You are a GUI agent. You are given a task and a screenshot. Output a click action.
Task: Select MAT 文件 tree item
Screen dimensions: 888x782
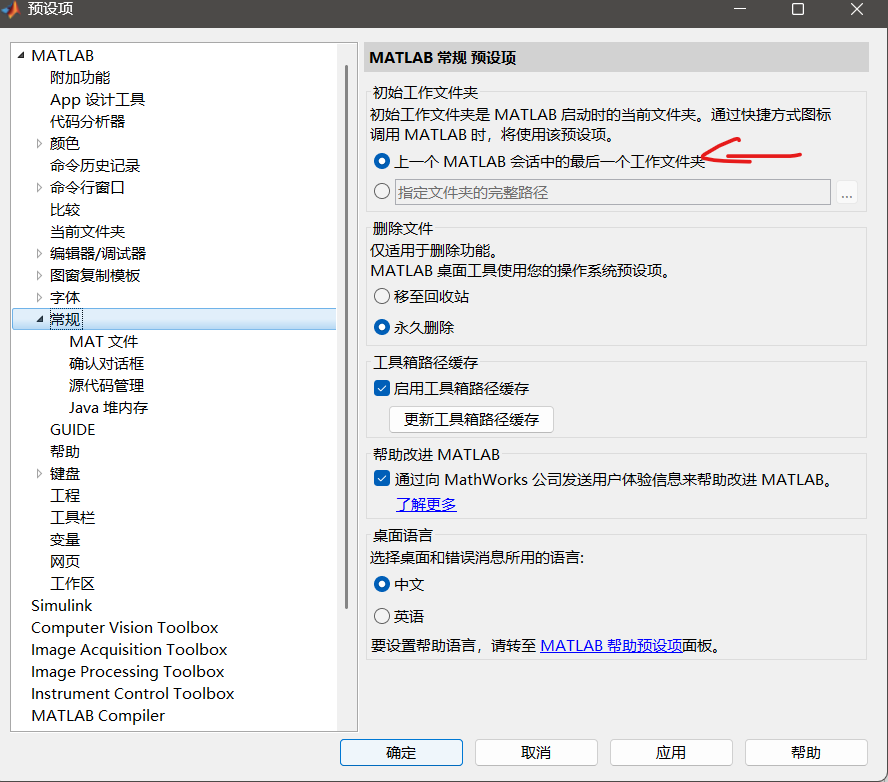coord(104,341)
